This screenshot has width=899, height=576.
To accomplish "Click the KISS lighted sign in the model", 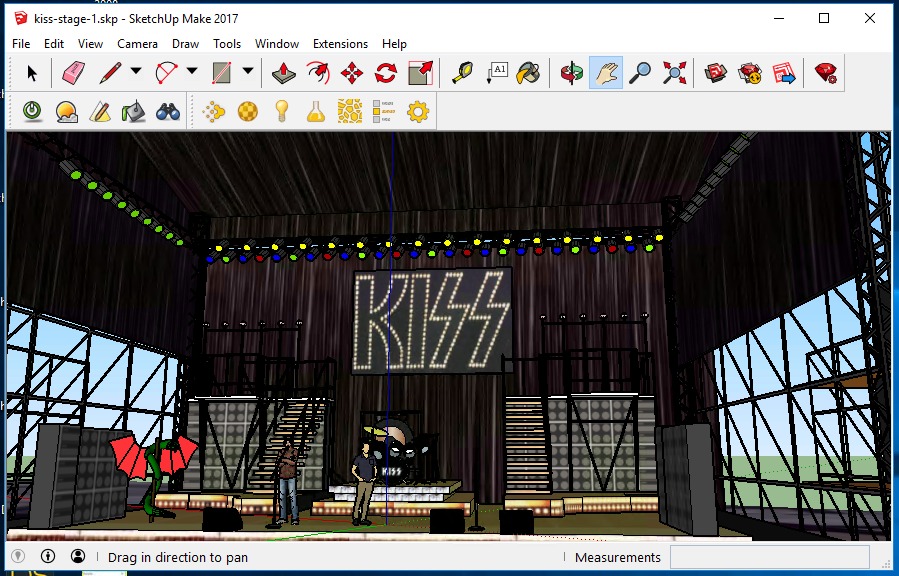I will click(432, 321).
